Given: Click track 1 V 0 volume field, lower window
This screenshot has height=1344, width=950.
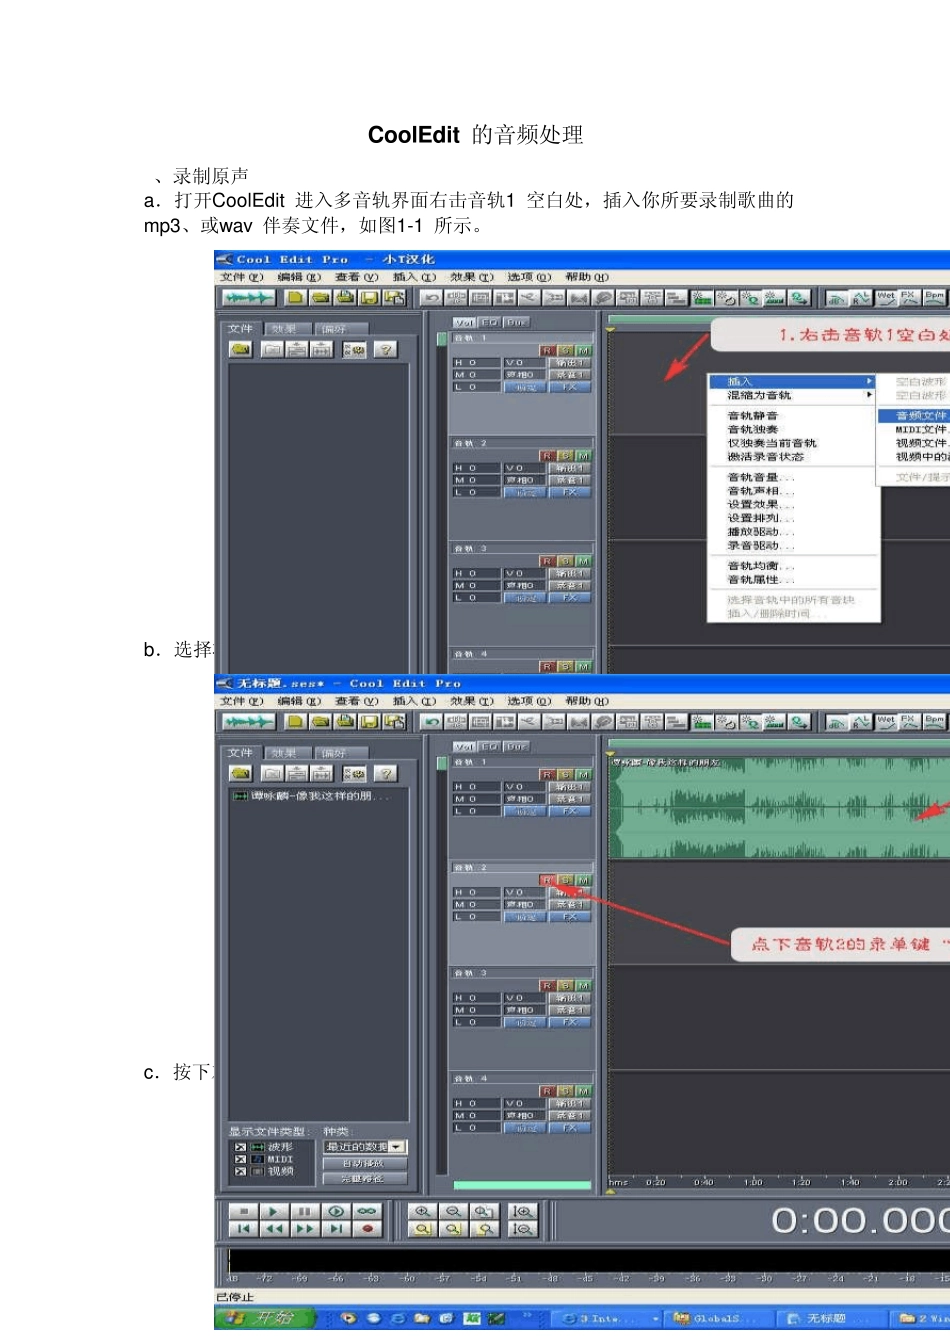Looking at the screenshot, I should 524,787.
